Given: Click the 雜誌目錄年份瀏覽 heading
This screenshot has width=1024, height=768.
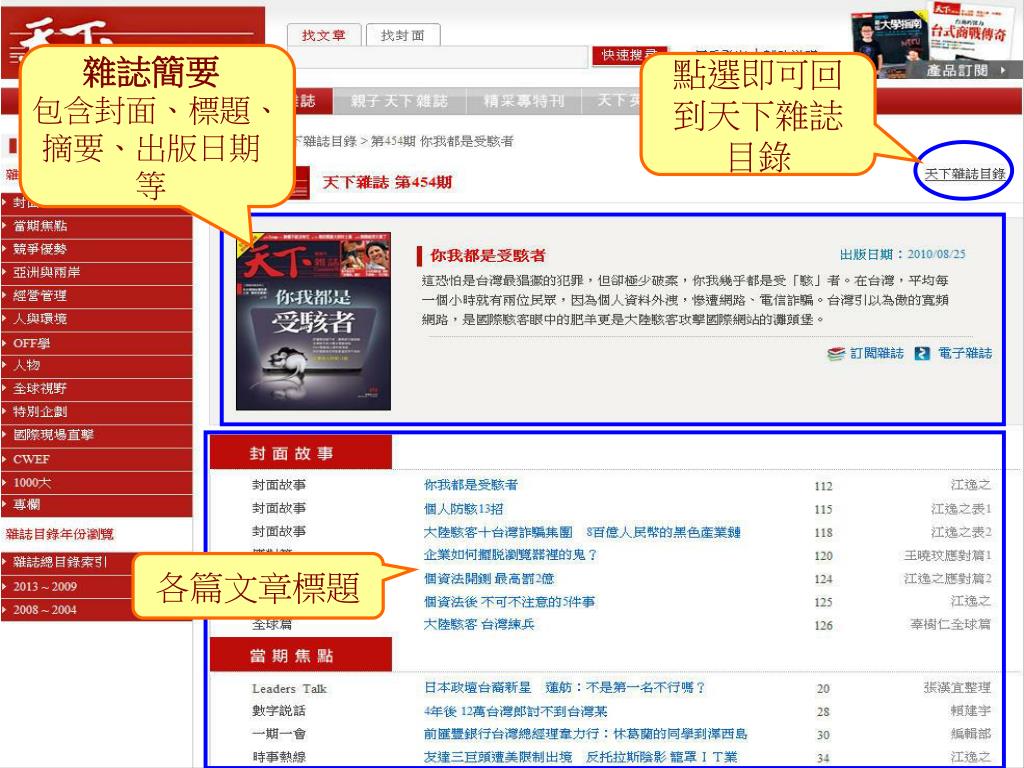Looking at the screenshot, I should (60, 534).
